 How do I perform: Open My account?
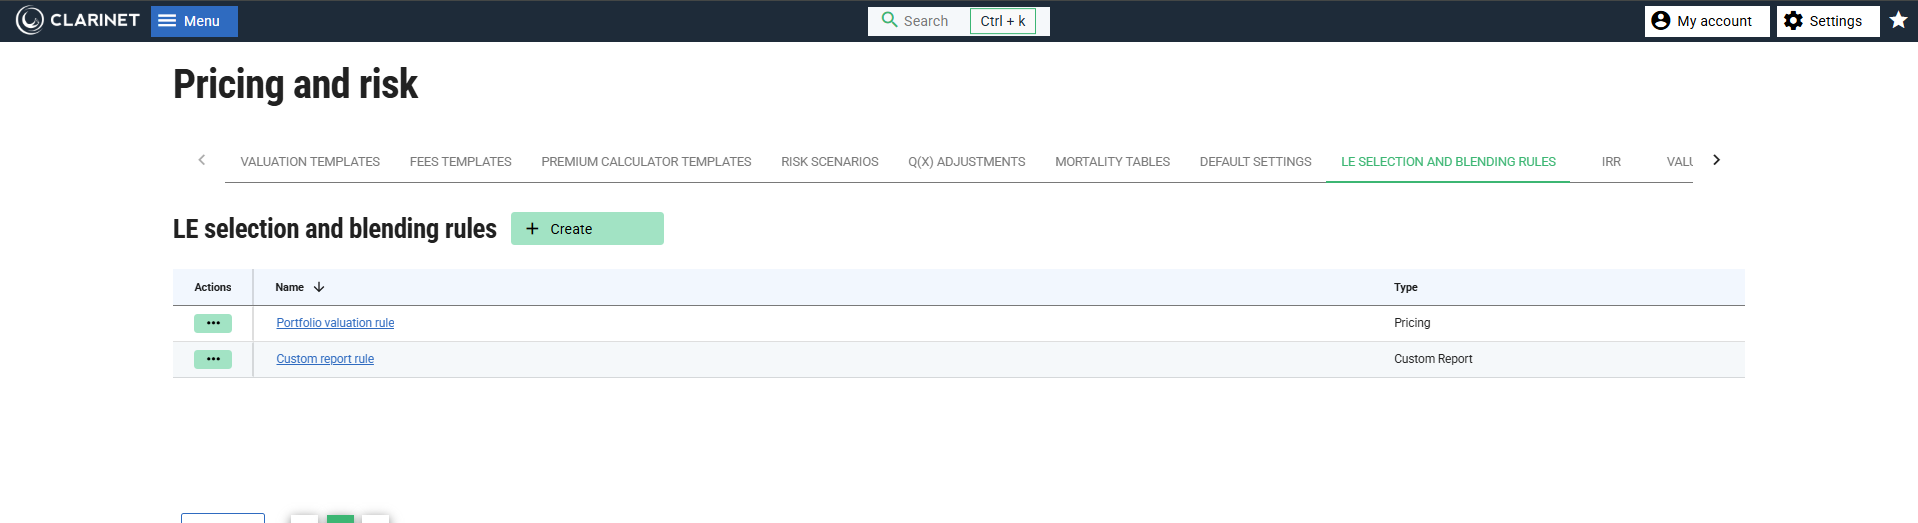point(1706,21)
